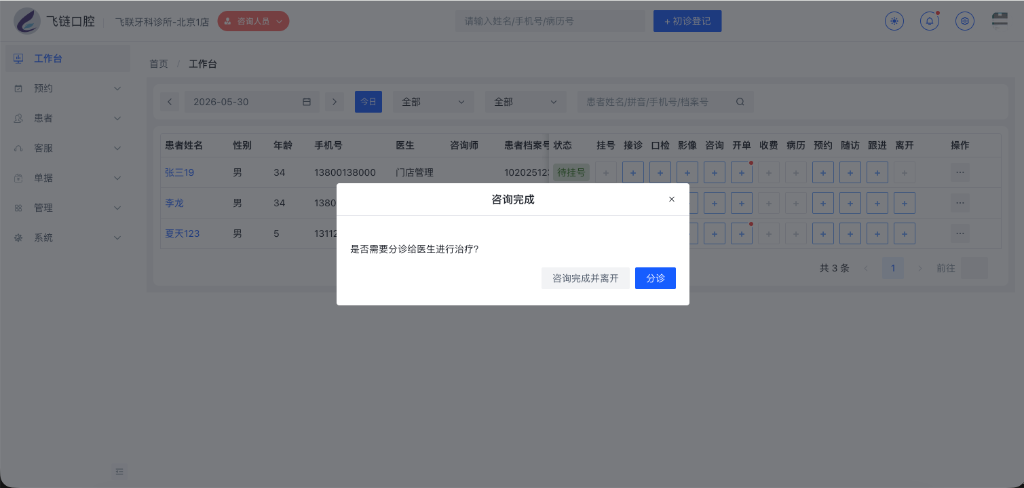The height and width of the screenshot is (488, 1024).
Task: Close the 咨询完成 dialog with X
Action: click(x=671, y=199)
